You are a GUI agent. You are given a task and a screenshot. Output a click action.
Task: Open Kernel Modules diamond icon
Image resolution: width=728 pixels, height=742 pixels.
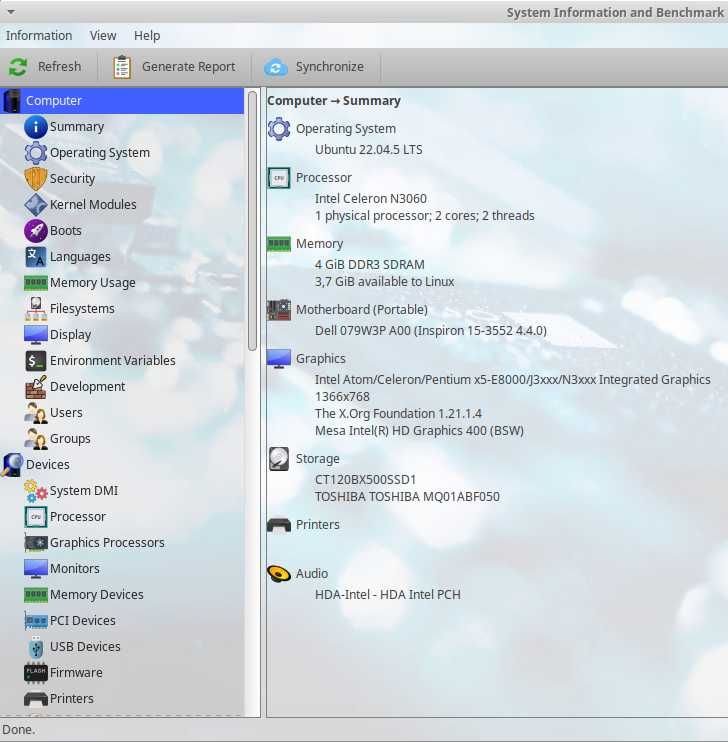pyautogui.click(x=36, y=204)
